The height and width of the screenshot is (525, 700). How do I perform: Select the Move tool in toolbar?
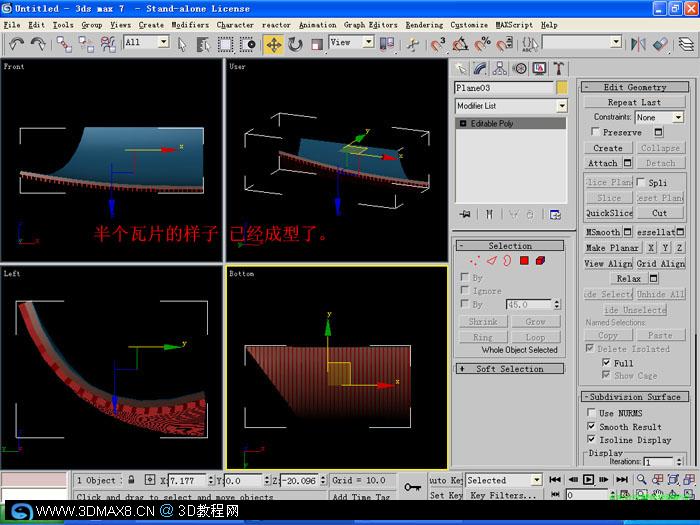point(274,45)
